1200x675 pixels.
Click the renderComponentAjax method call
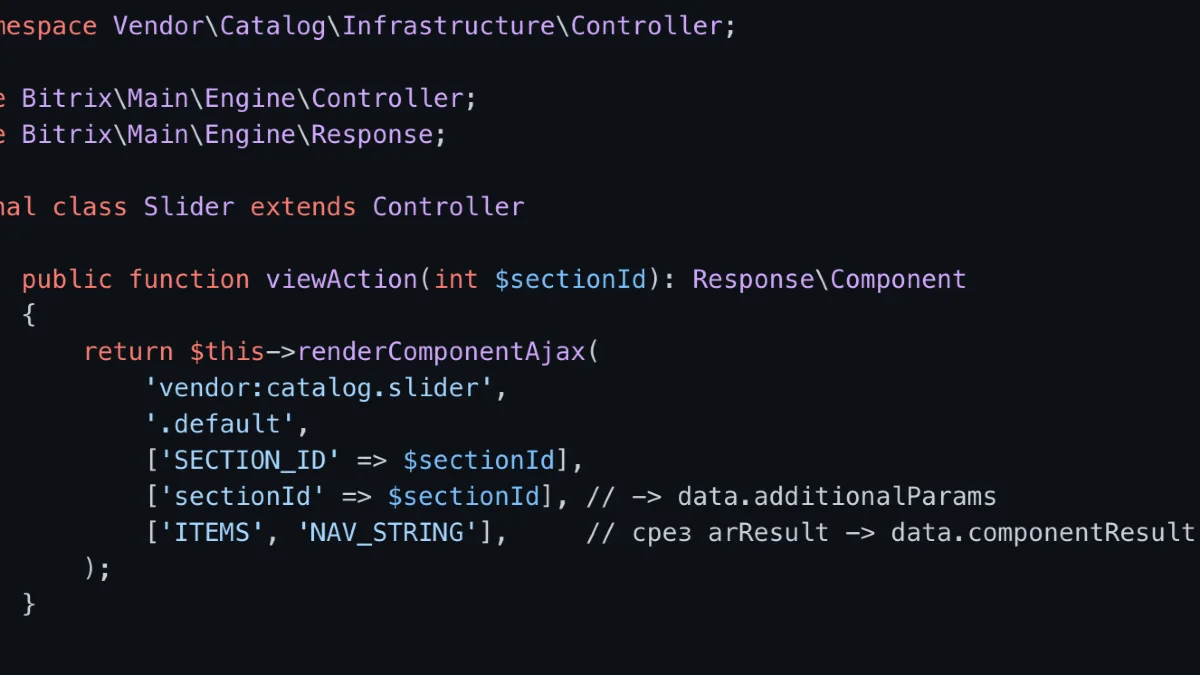pos(441,351)
